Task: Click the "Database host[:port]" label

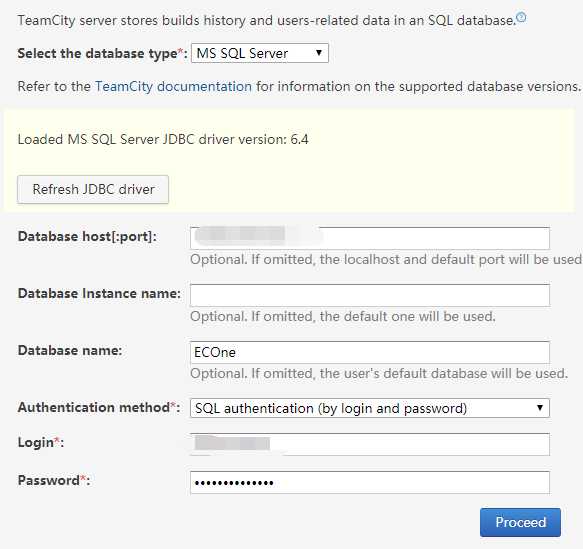Action: pyautogui.click(x=87, y=236)
